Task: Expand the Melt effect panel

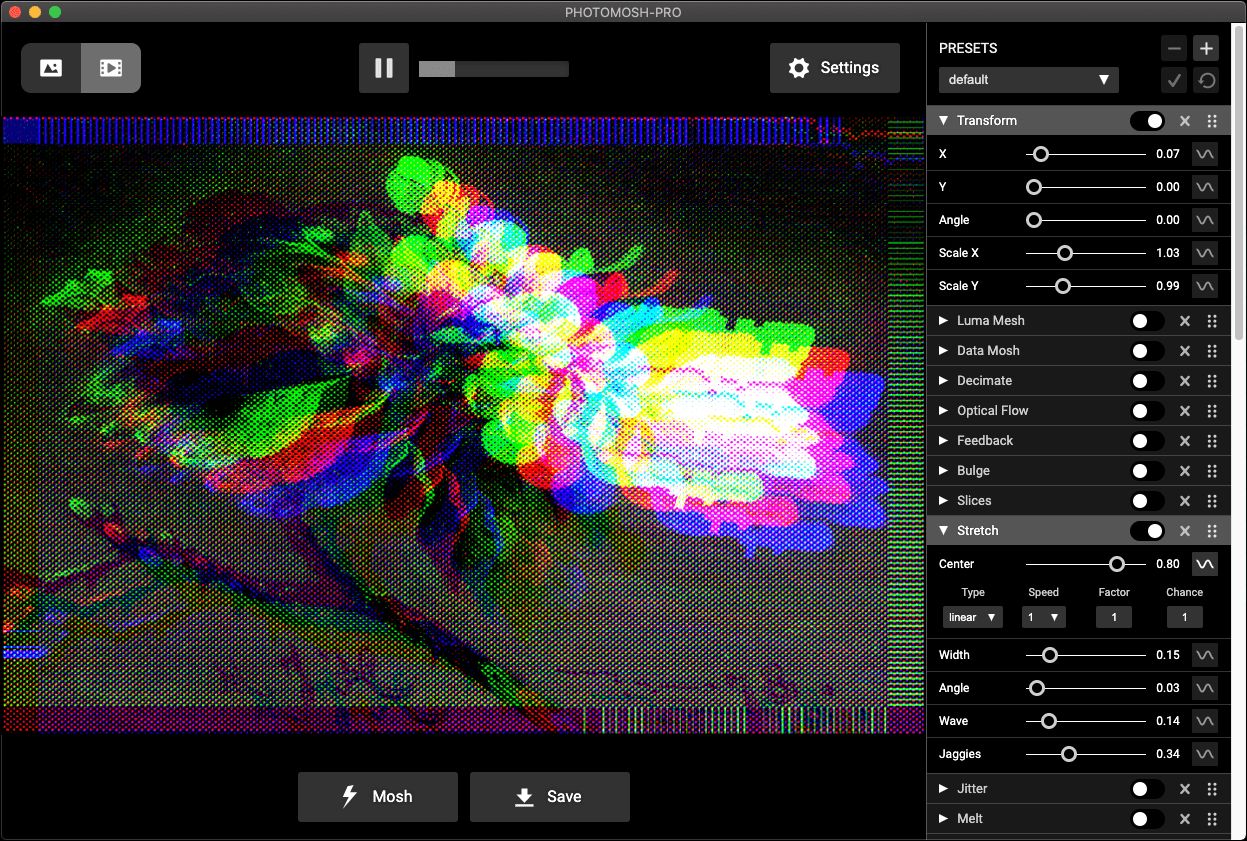Action: (943, 818)
